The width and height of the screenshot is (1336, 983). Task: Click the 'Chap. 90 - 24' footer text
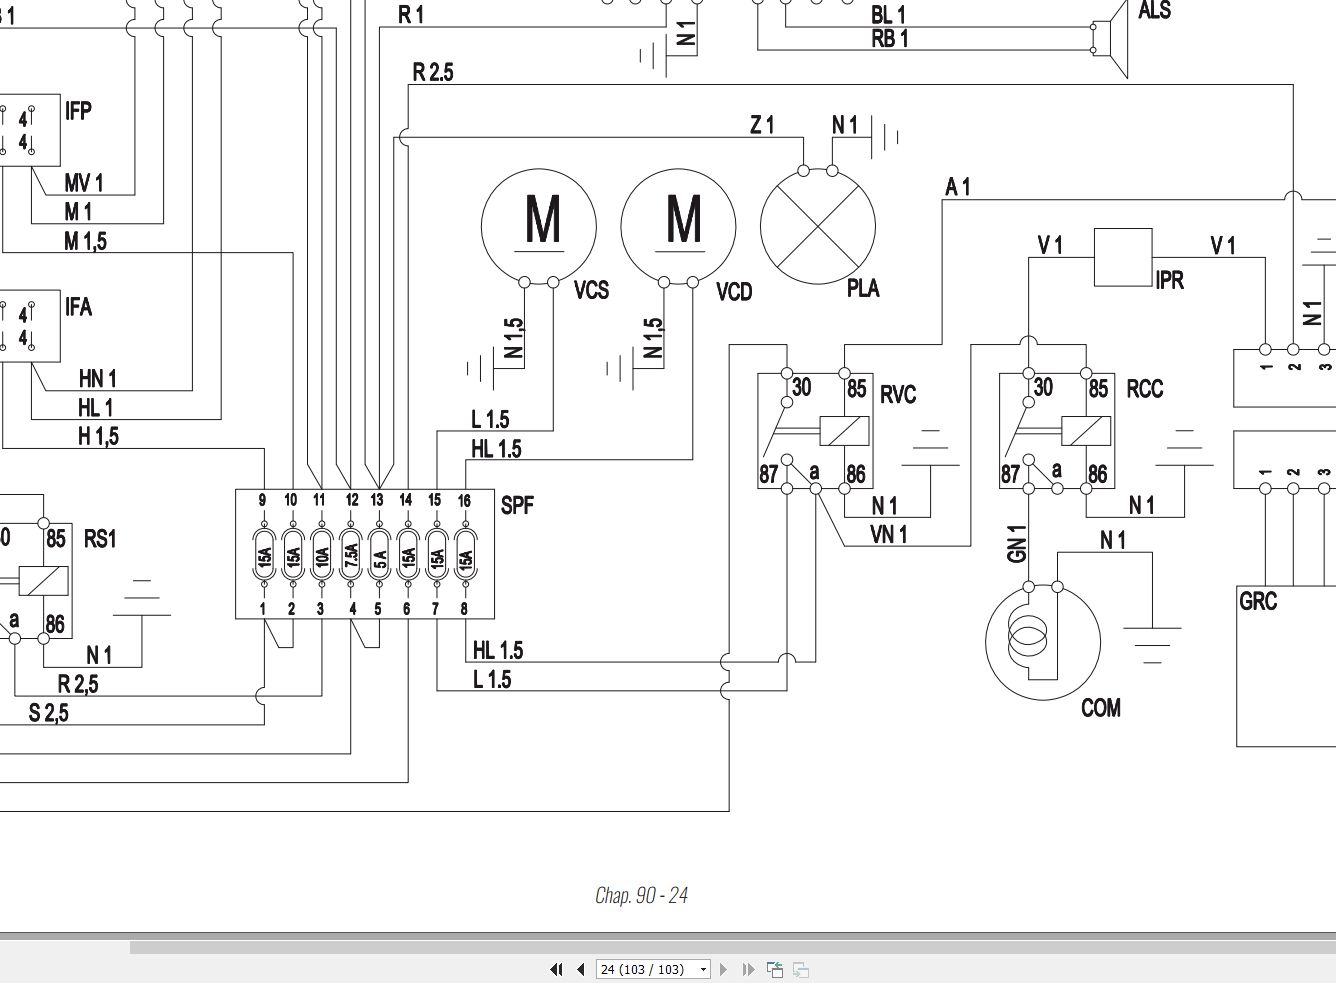641,895
